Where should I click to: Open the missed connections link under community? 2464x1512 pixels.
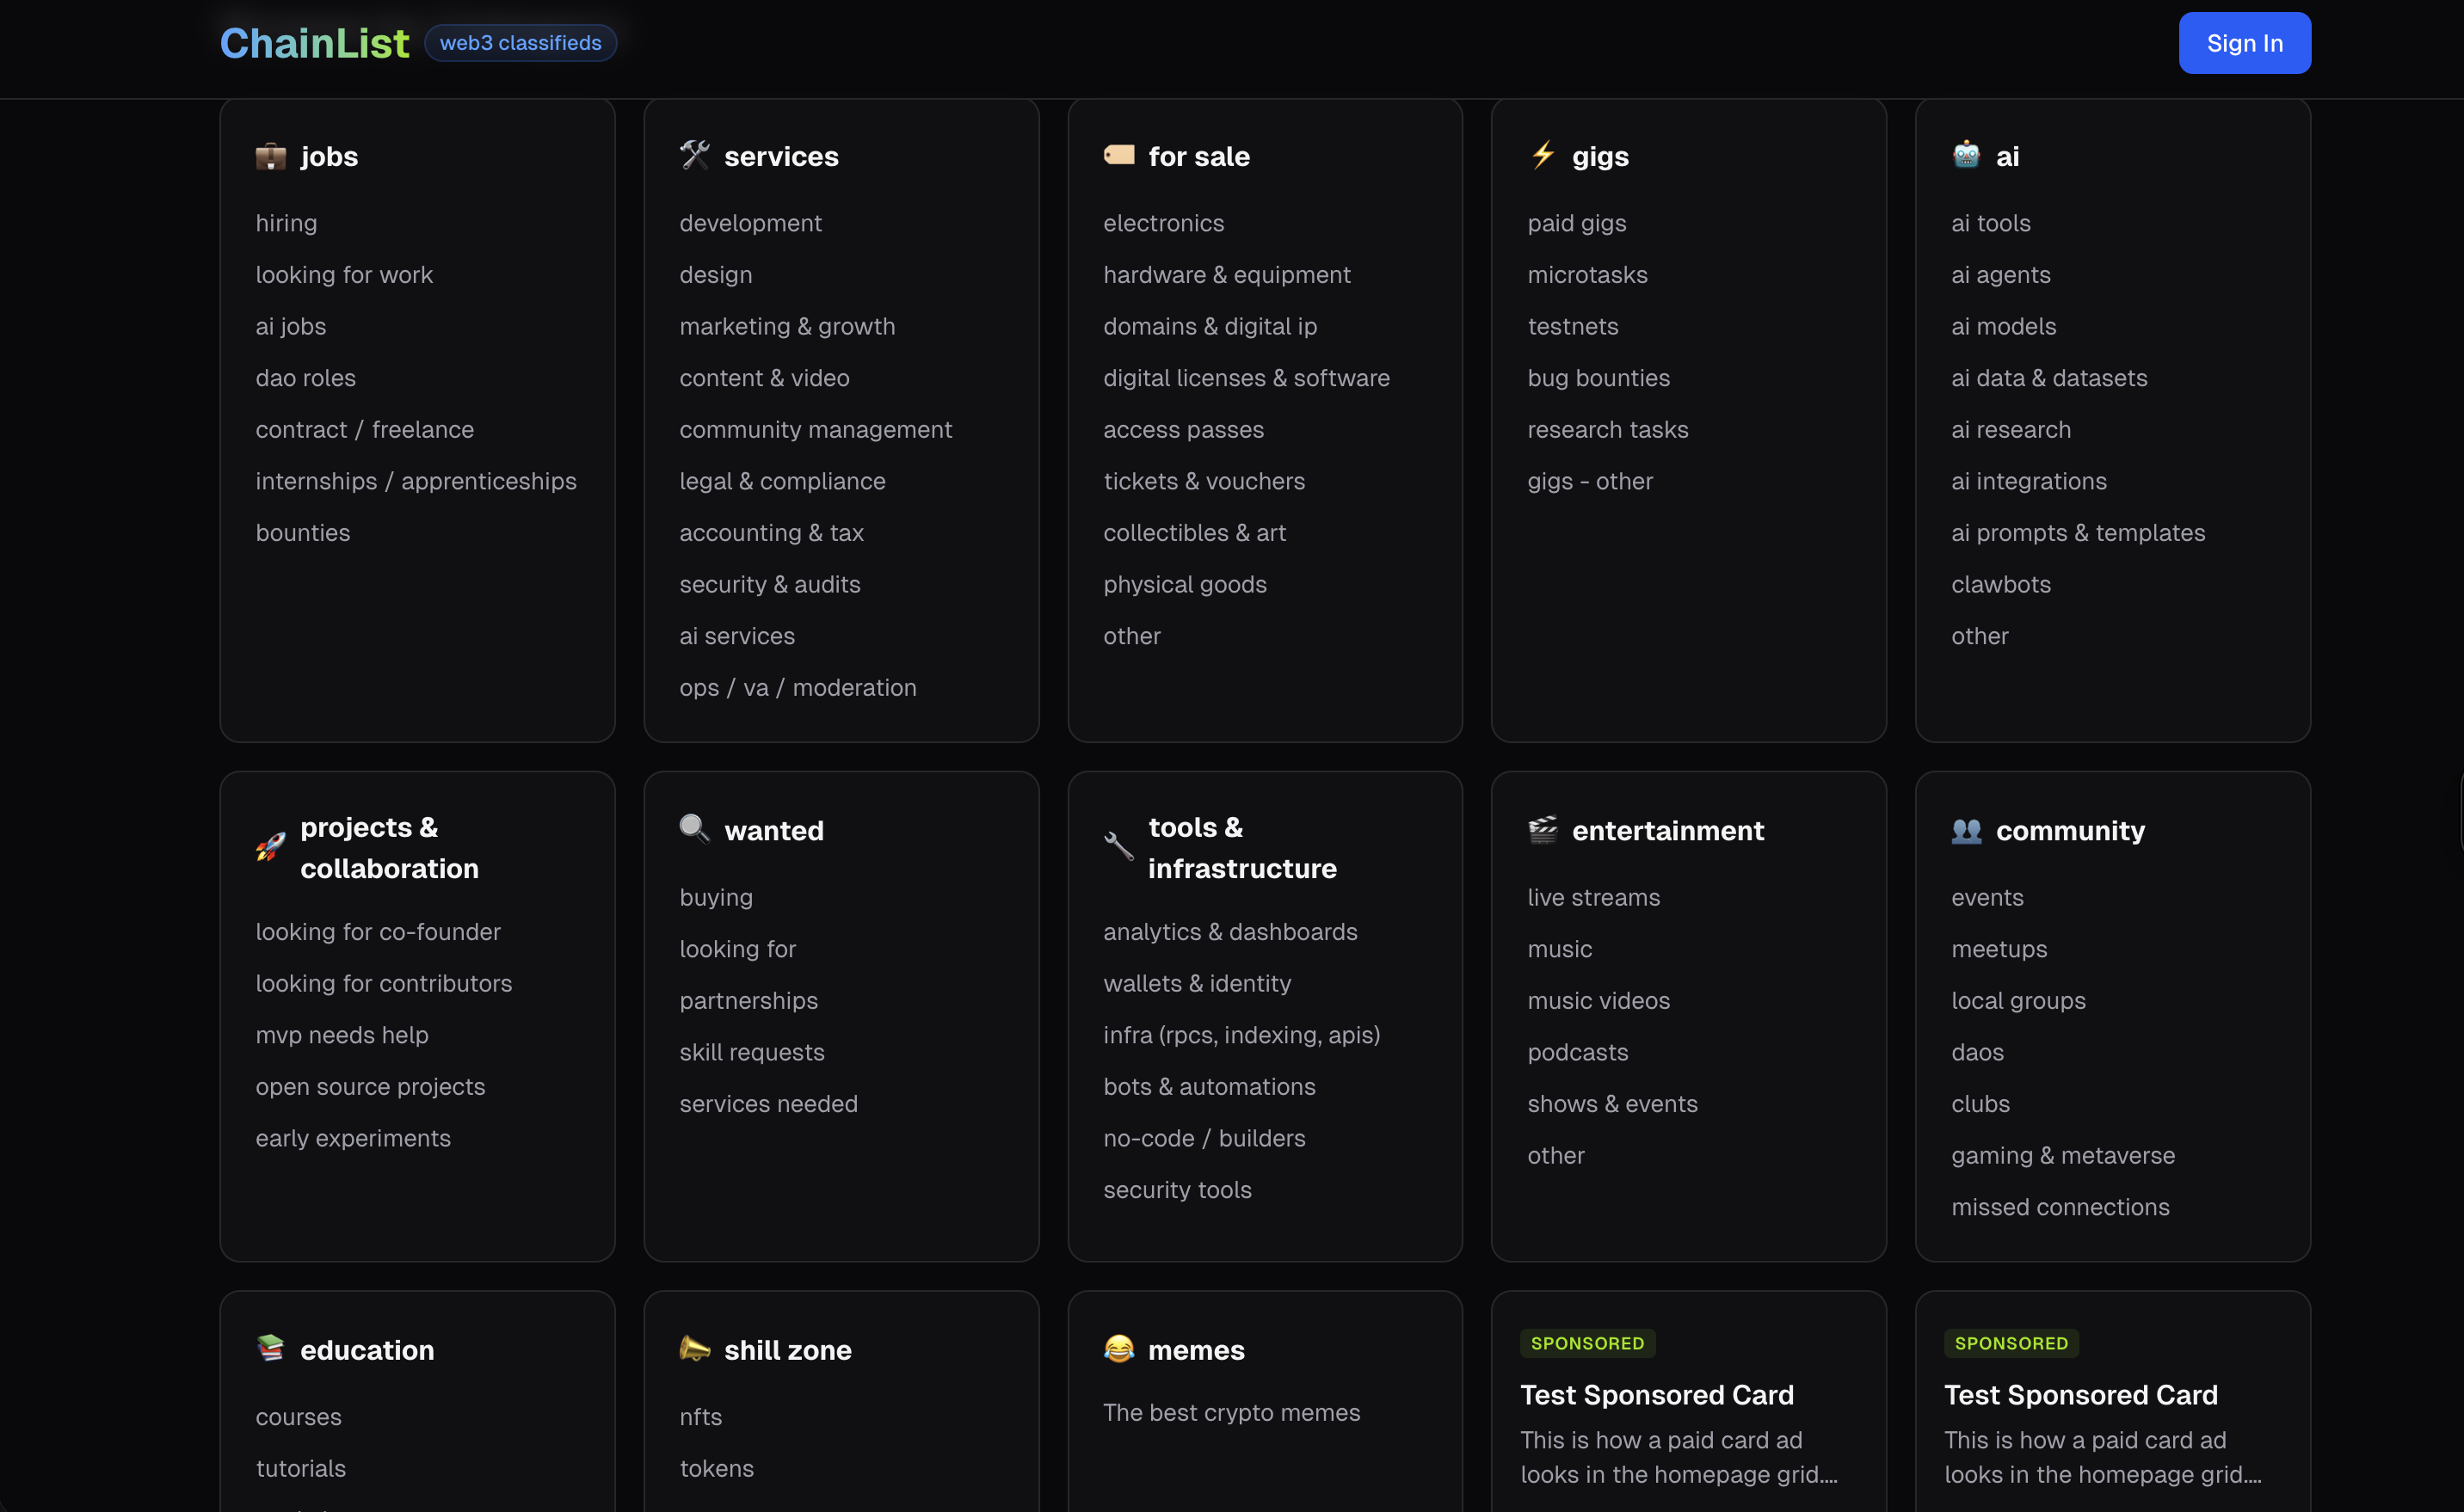(2060, 1207)
